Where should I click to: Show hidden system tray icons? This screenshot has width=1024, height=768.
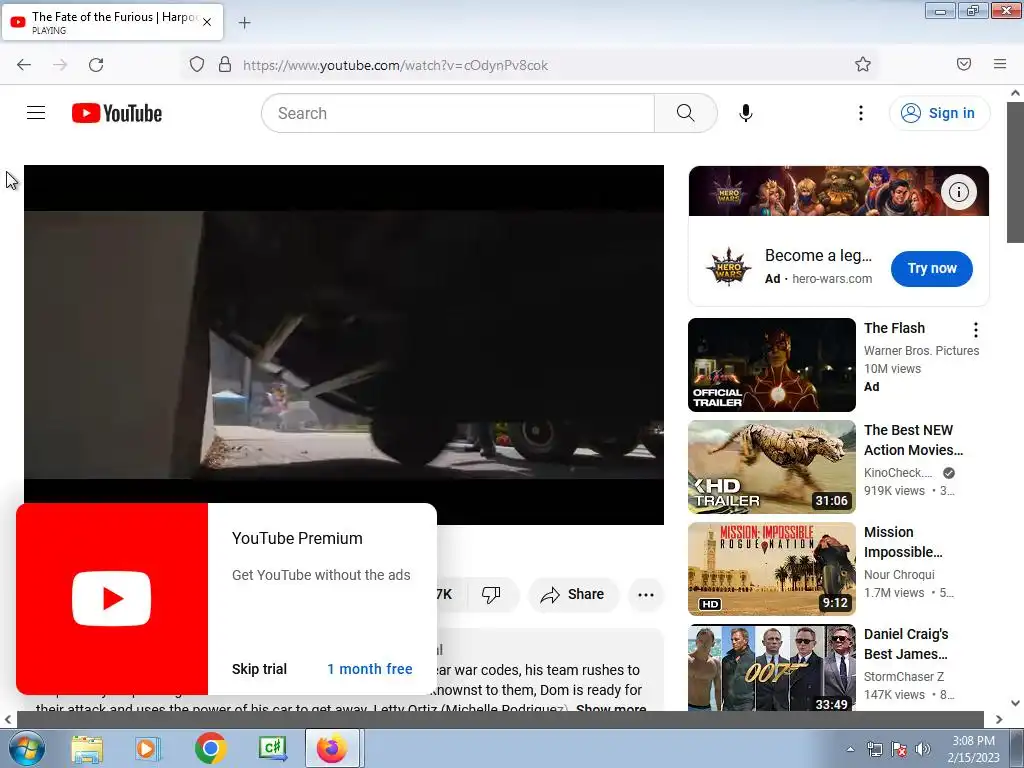850,749
